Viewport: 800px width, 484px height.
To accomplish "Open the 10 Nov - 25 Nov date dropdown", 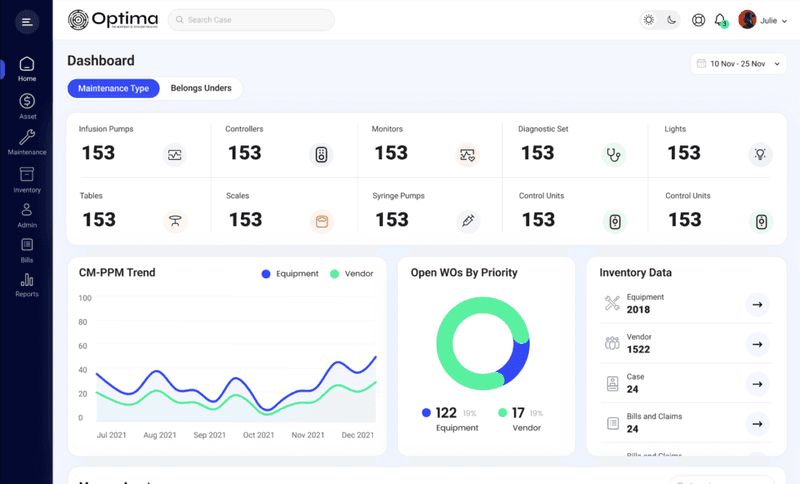I will (x=738, y=64).
